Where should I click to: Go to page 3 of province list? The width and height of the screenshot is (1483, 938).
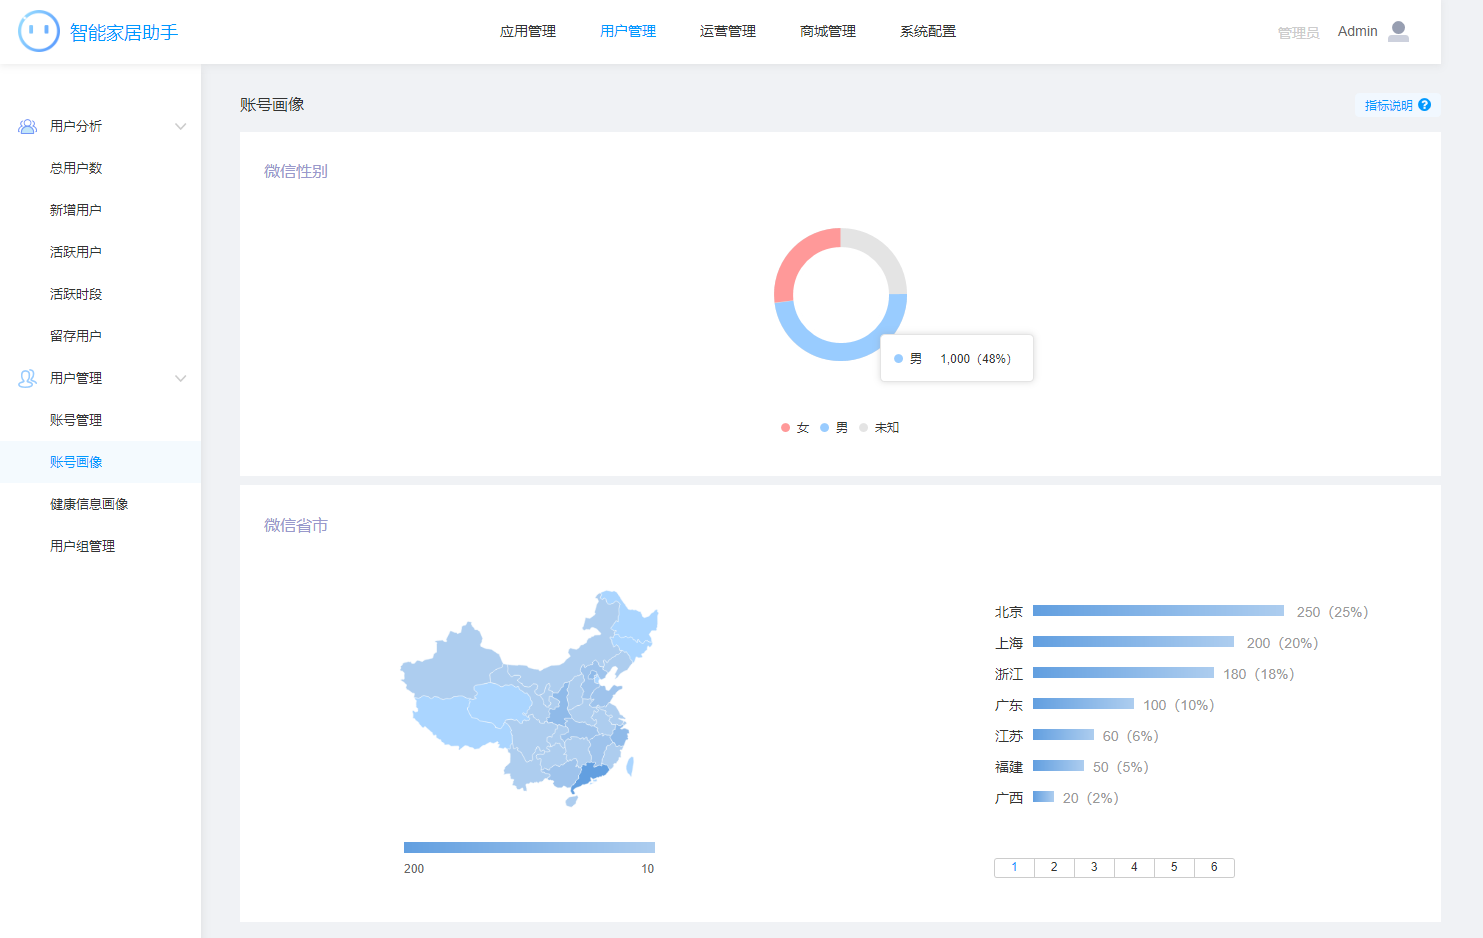1094,868
